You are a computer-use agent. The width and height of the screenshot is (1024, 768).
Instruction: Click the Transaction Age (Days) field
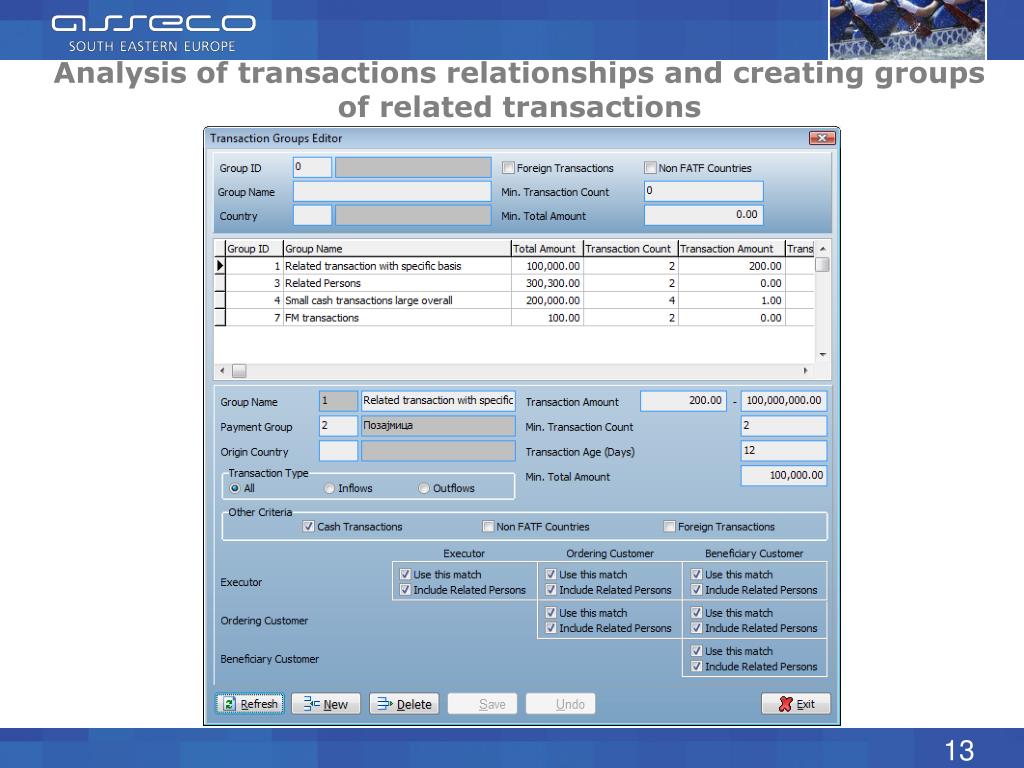[784, 451]
